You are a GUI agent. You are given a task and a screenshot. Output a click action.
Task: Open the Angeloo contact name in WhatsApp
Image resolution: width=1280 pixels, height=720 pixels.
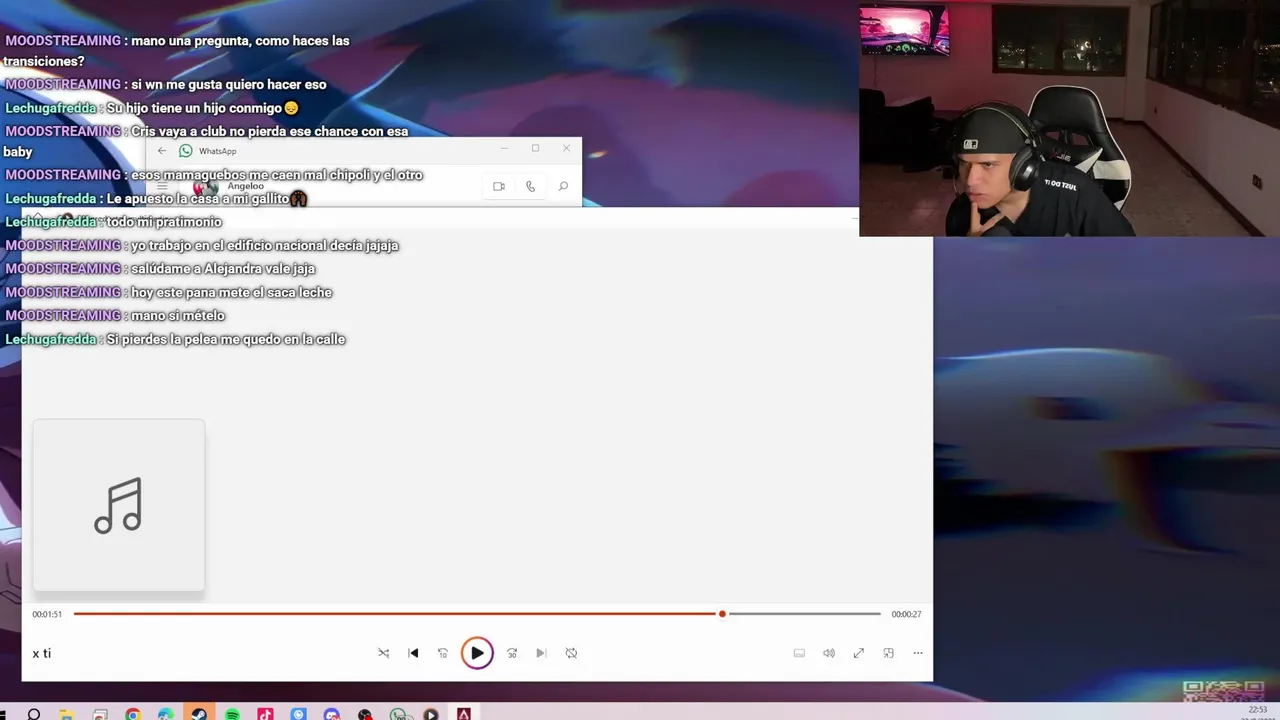point(245,186)
